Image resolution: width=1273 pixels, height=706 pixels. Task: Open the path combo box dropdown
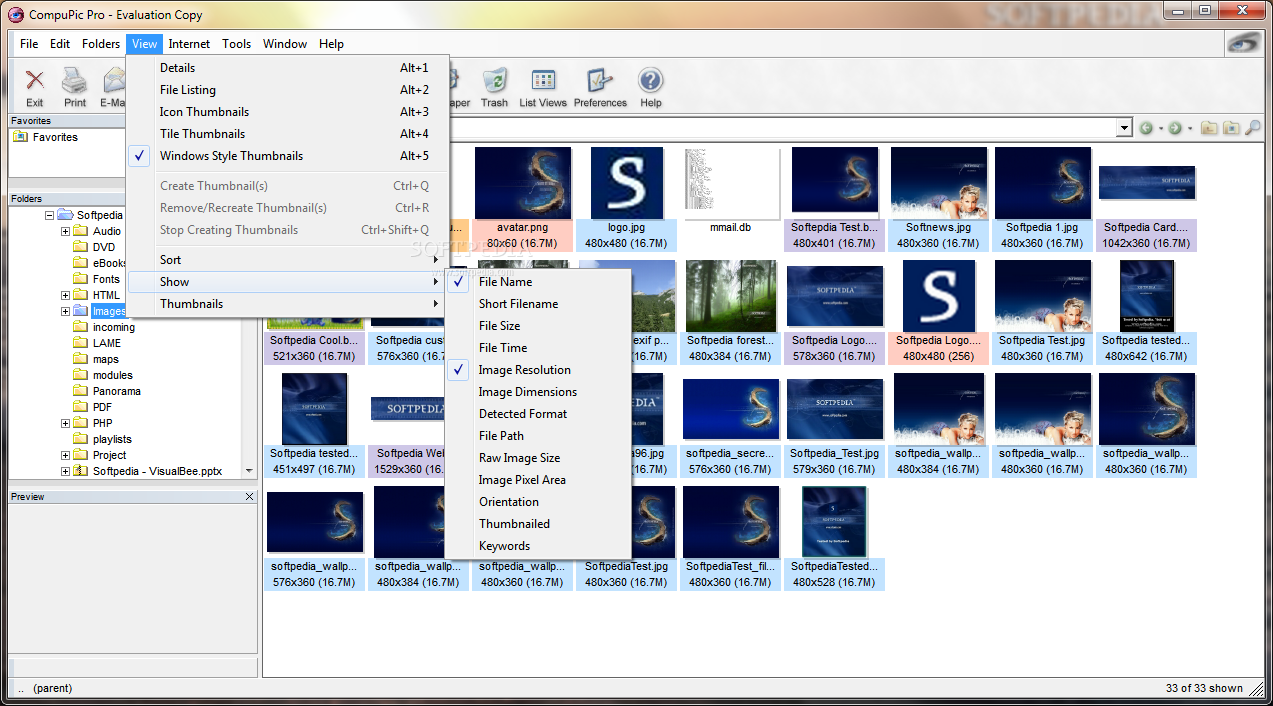tap(1124, 128)
